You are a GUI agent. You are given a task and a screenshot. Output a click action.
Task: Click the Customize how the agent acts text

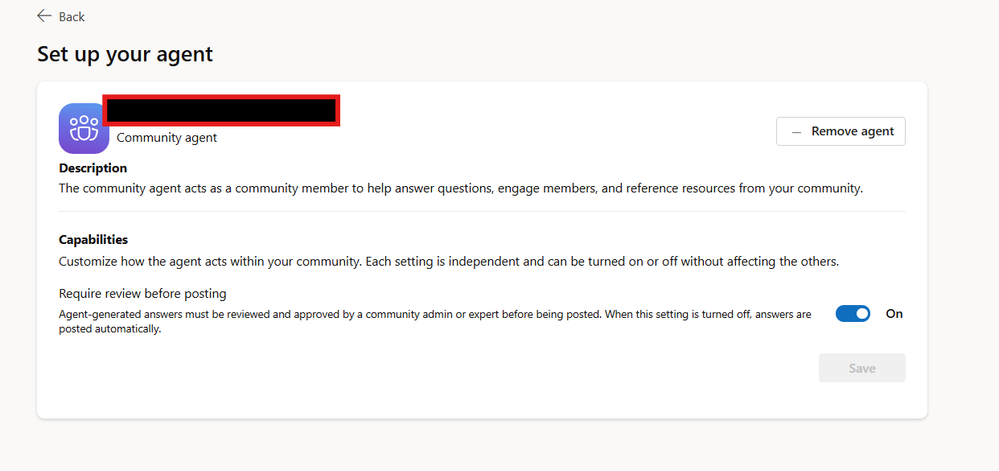(448, 262)
